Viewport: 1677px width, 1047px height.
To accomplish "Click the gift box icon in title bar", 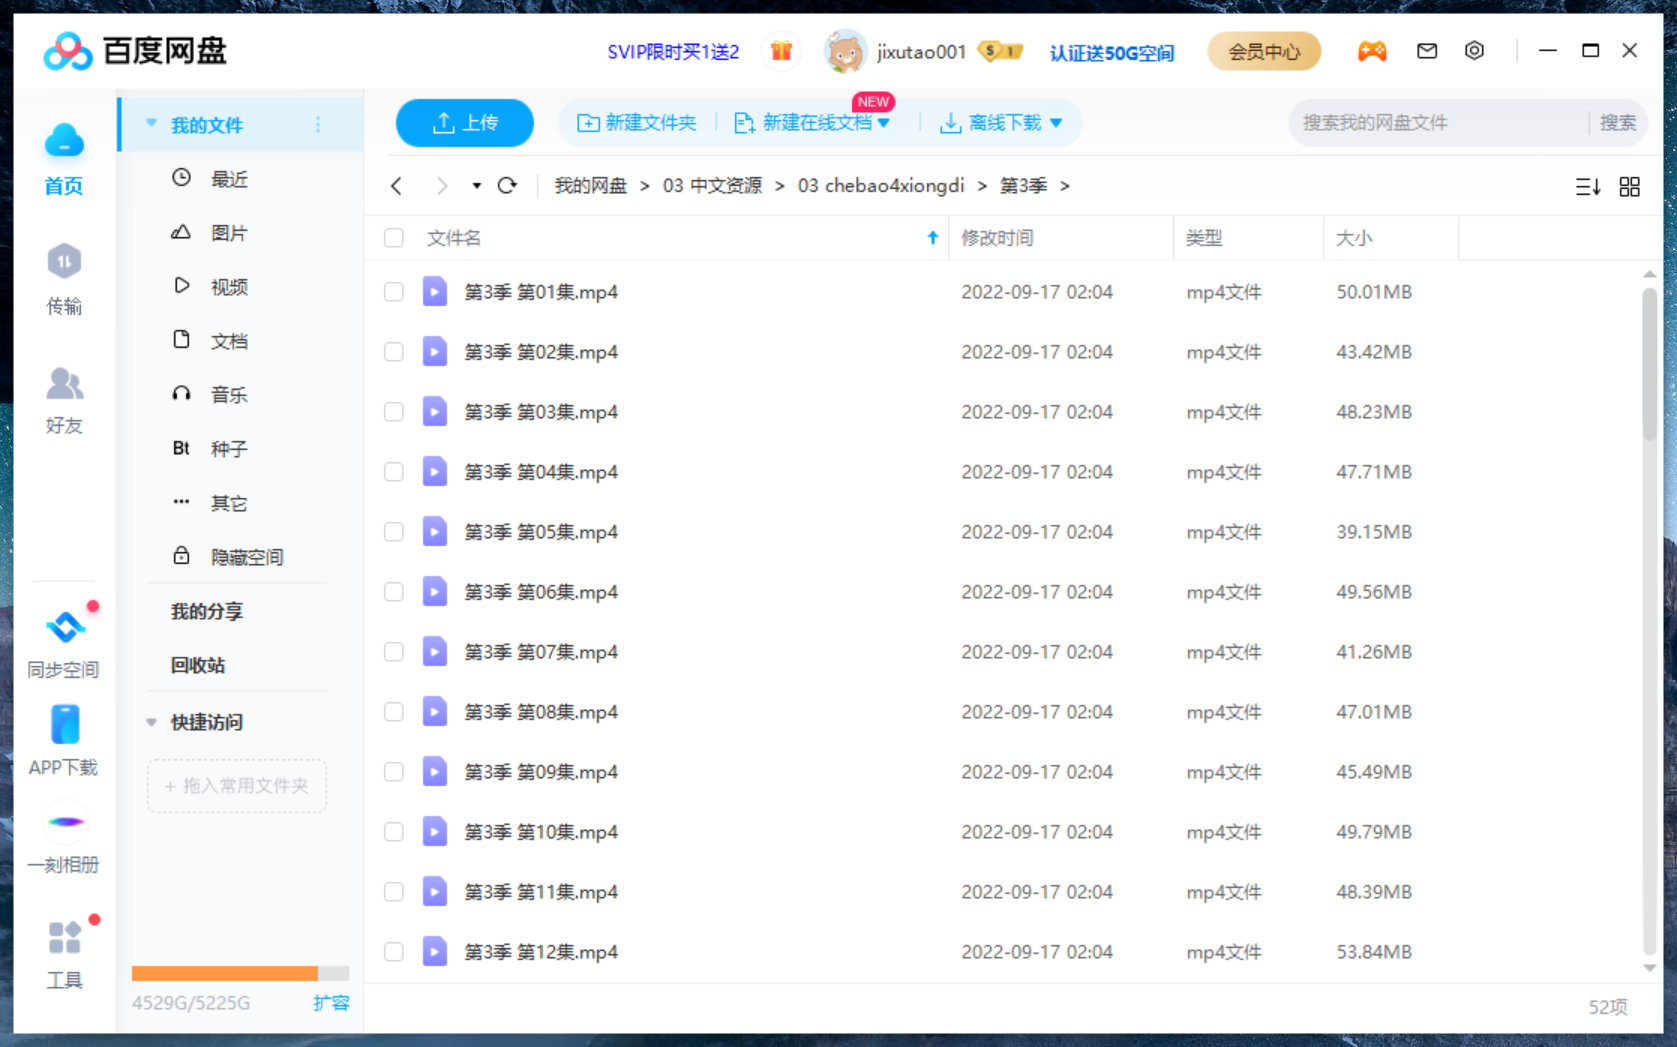I will click(781, 51).
